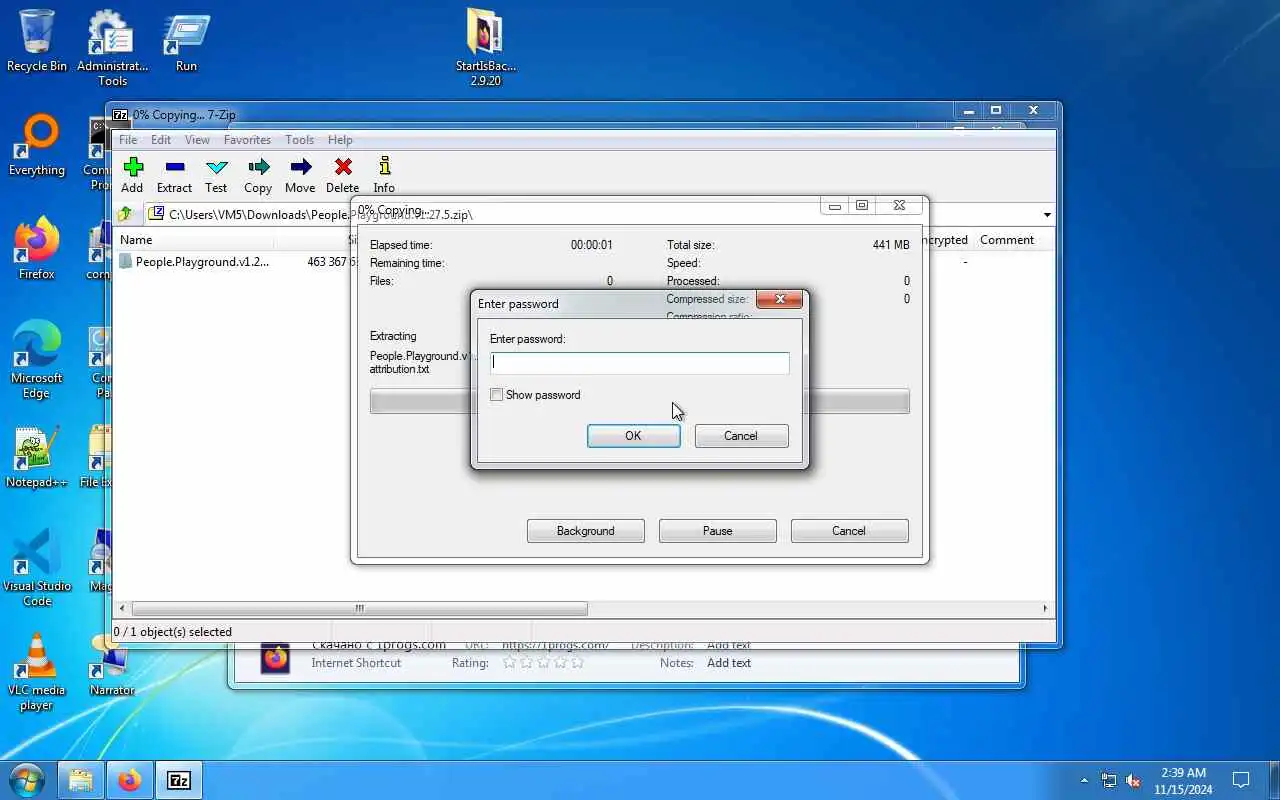Open the action center notification icon

(1241, 781)
